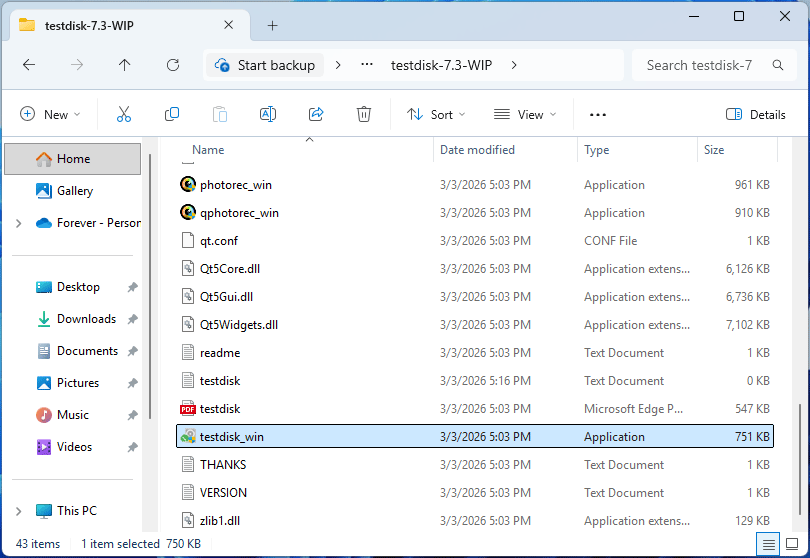Click the Search testdisk-7 field
Image resolution: width=810 pixels, height=558 pixels.
coord(714,65)
